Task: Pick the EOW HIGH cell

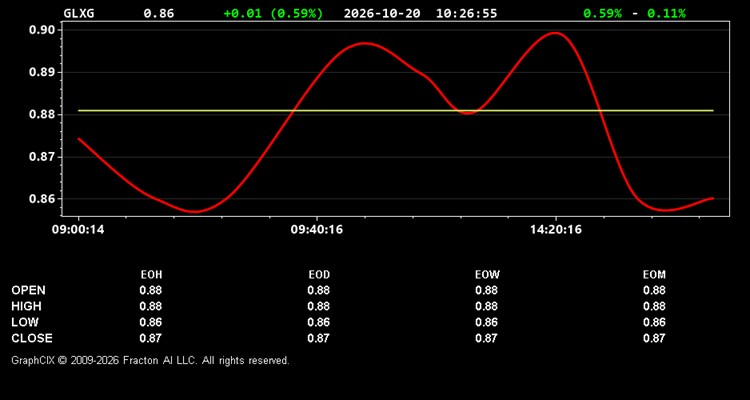Action: pos(486,306)
